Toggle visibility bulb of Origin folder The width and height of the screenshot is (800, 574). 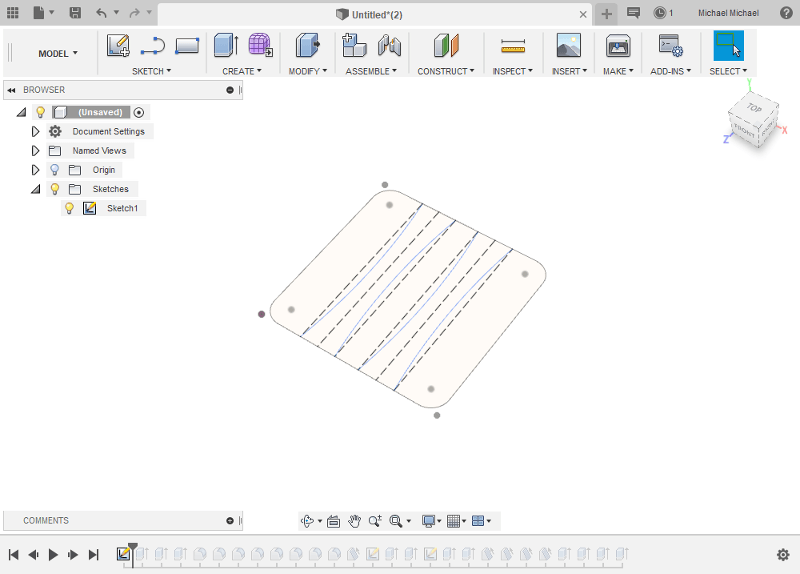pyautogui.click(x=55, y=170)
